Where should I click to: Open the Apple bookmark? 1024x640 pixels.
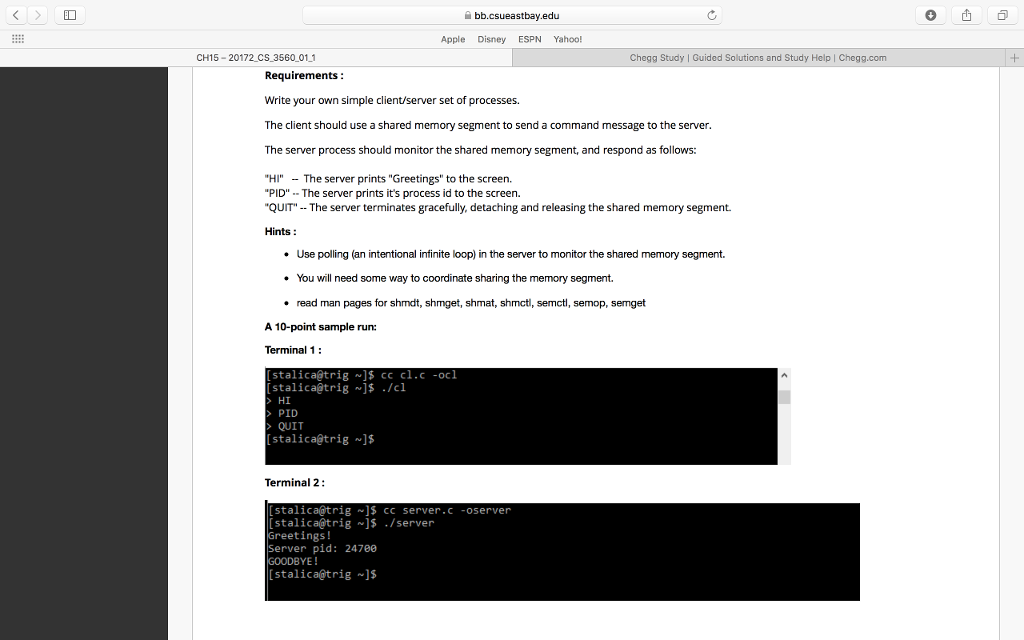(452, 39)
